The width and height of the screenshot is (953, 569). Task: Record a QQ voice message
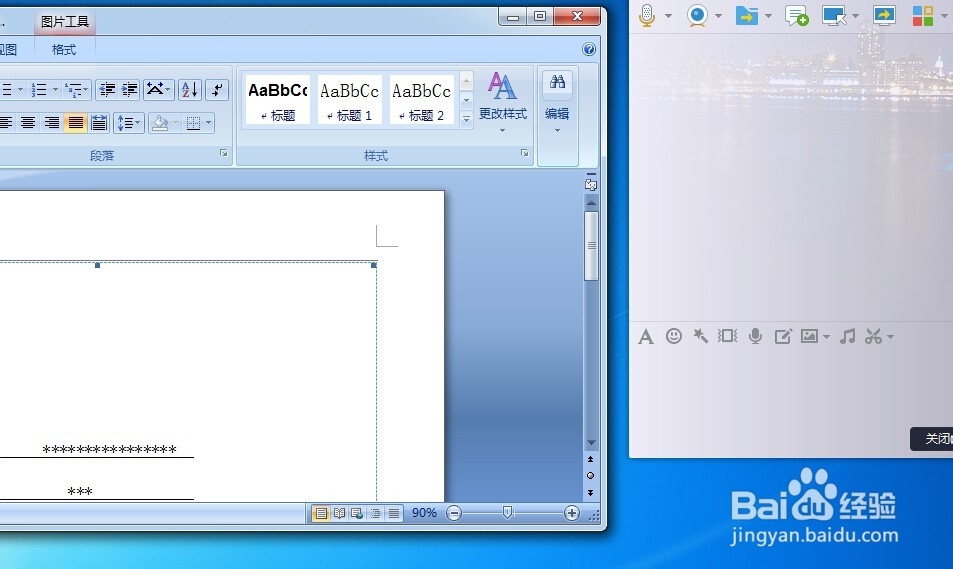coord(755,336)
